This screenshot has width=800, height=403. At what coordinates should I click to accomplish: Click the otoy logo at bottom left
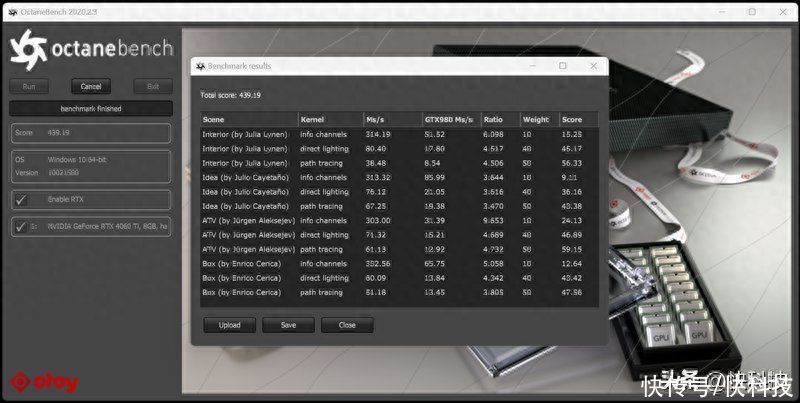[44, 382]
